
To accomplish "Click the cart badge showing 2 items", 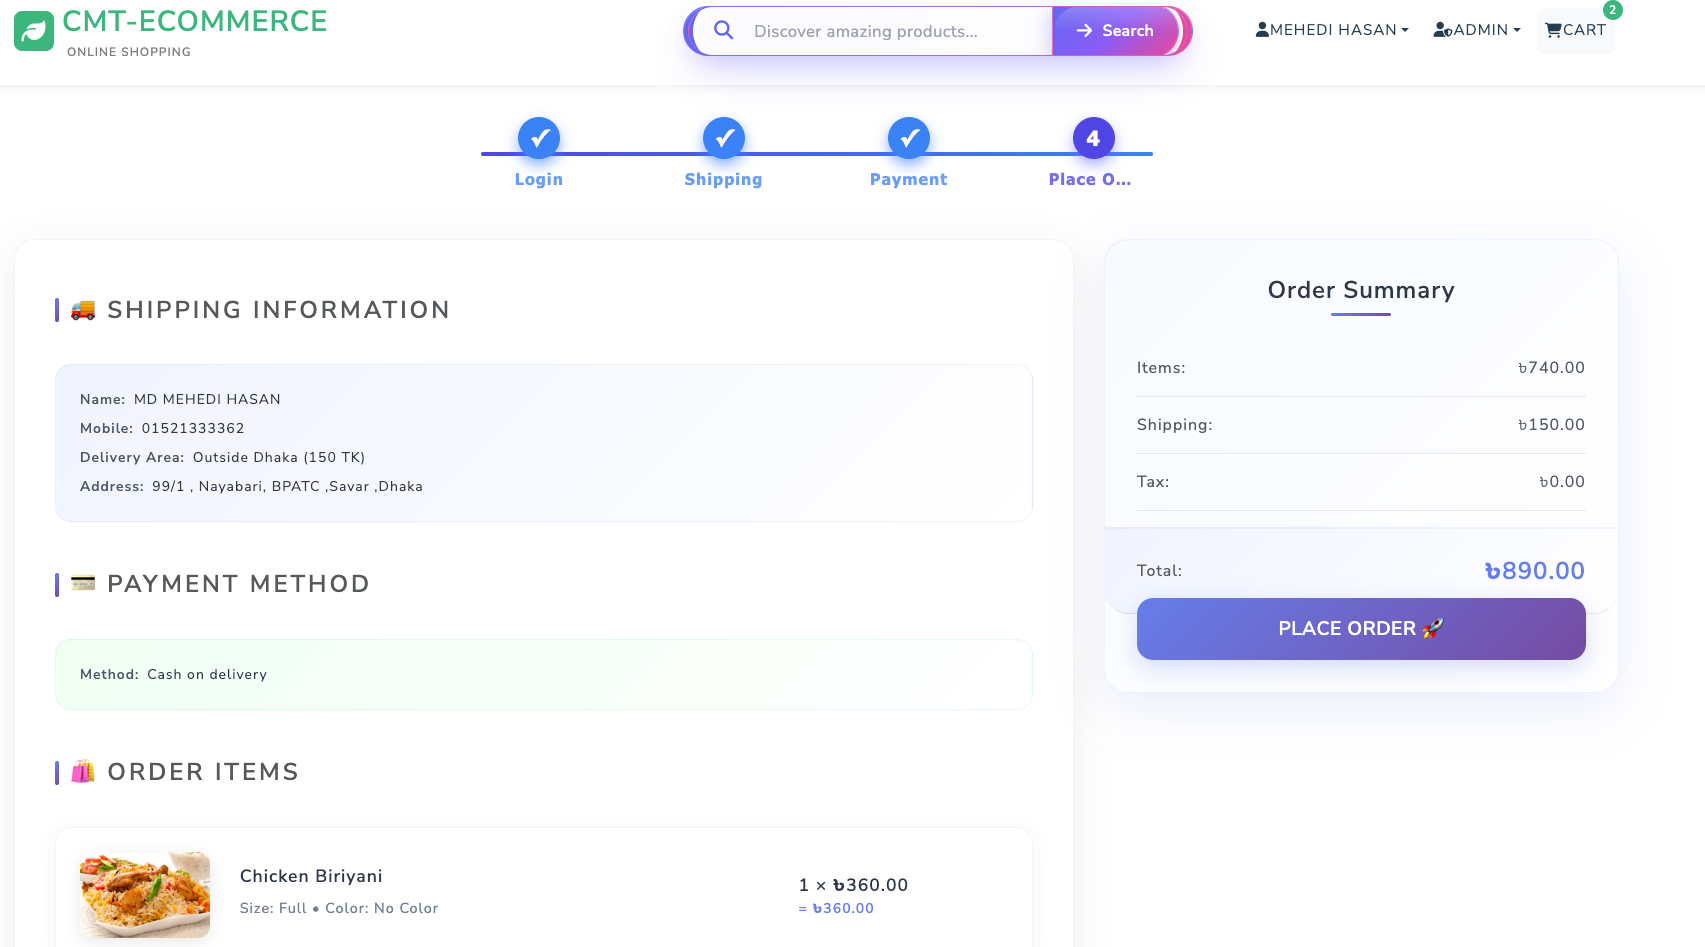I will pyautogui.click(x=1612, y=10).
